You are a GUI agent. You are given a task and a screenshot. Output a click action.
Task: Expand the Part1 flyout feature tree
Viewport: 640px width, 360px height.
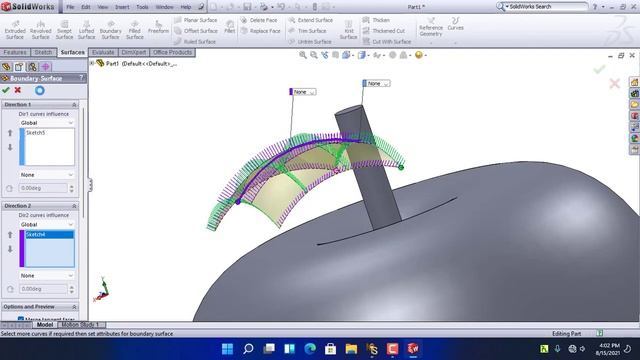[92, 63]
